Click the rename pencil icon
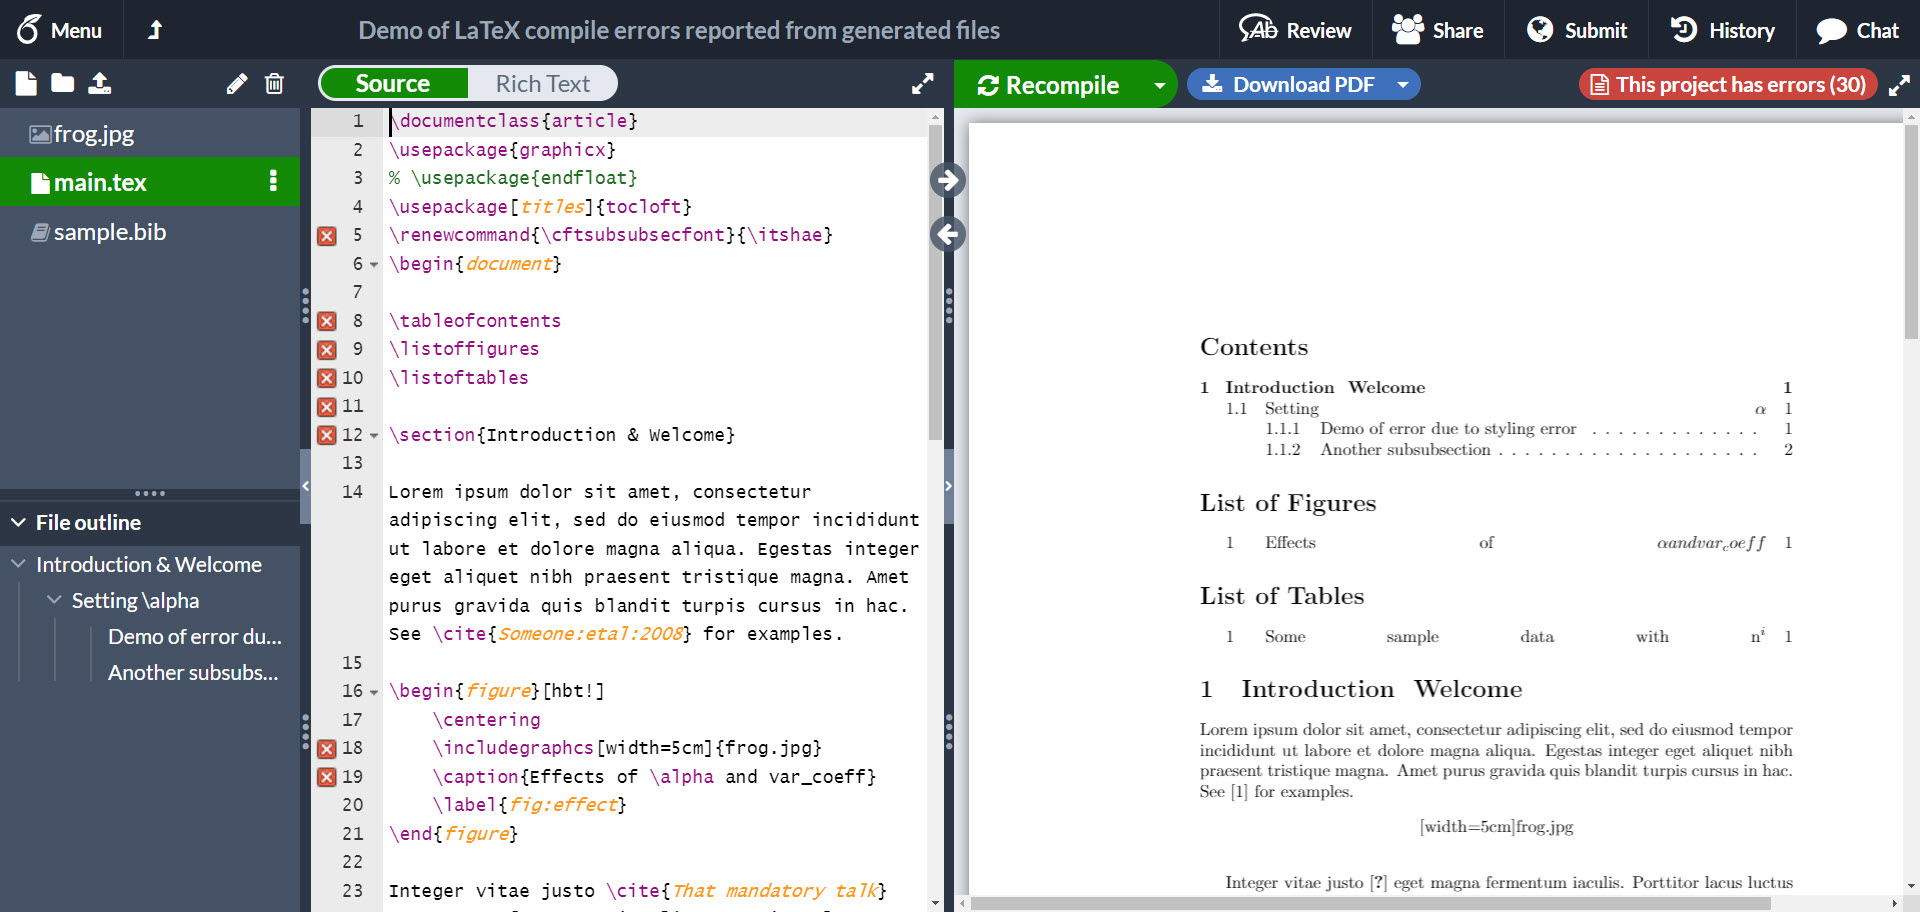The image size is (1920, 912). (237, 84)
